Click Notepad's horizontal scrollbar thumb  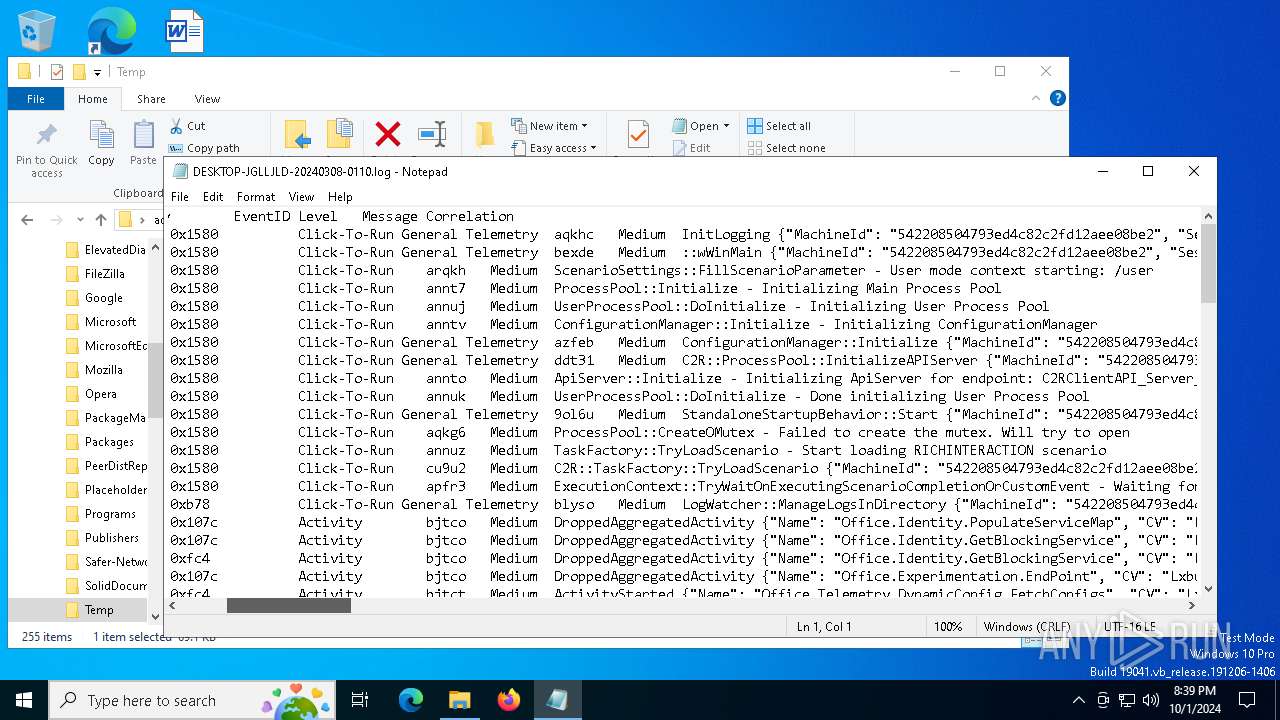tap(289, 605)
